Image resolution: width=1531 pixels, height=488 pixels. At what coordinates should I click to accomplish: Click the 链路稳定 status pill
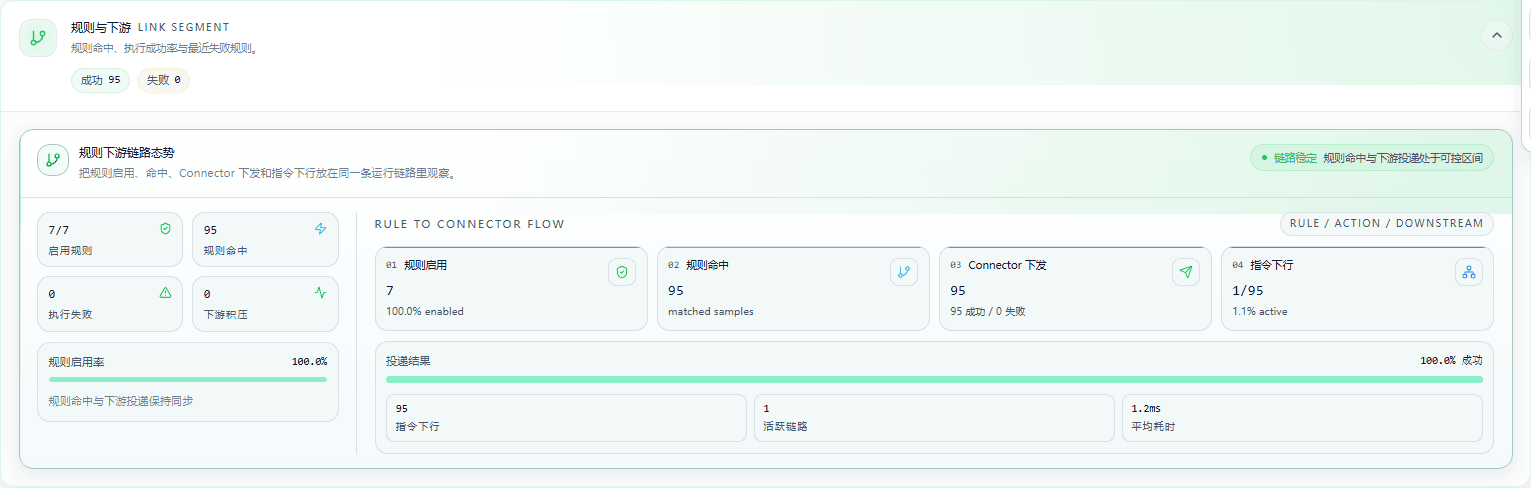pyautogui.click(x=1372, y=158)
